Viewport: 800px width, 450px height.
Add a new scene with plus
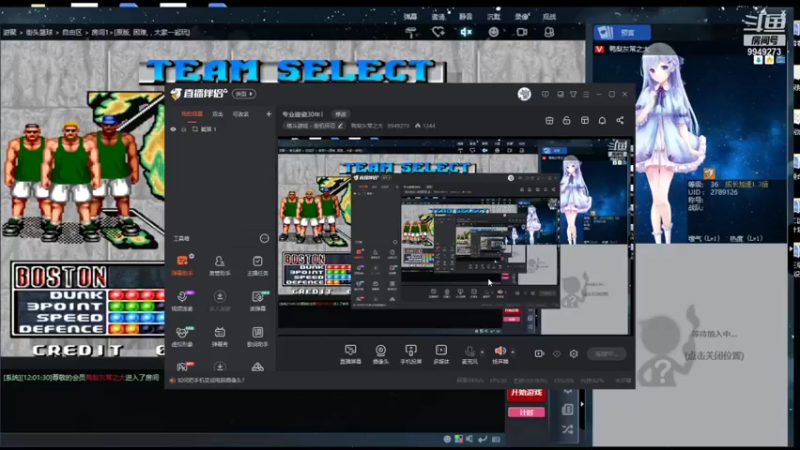click(x=268, y=114)
